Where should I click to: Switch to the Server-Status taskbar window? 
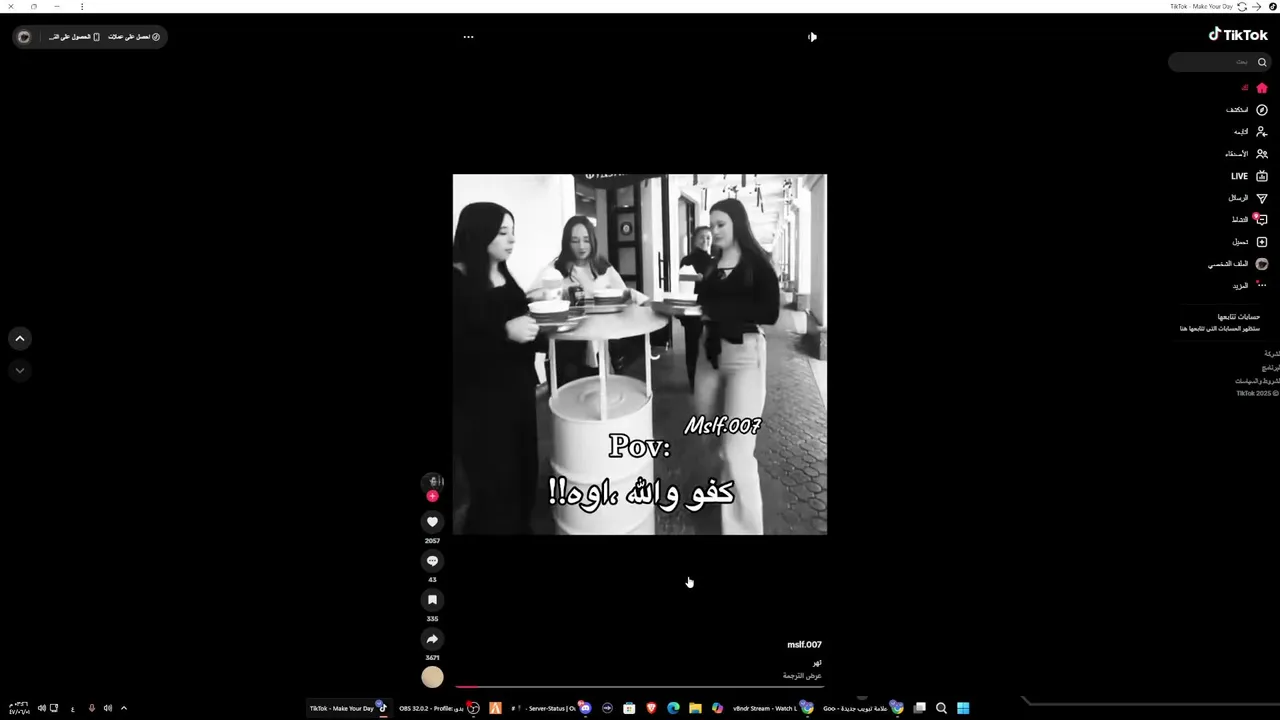pyautogui.click(x=549, y=708)
